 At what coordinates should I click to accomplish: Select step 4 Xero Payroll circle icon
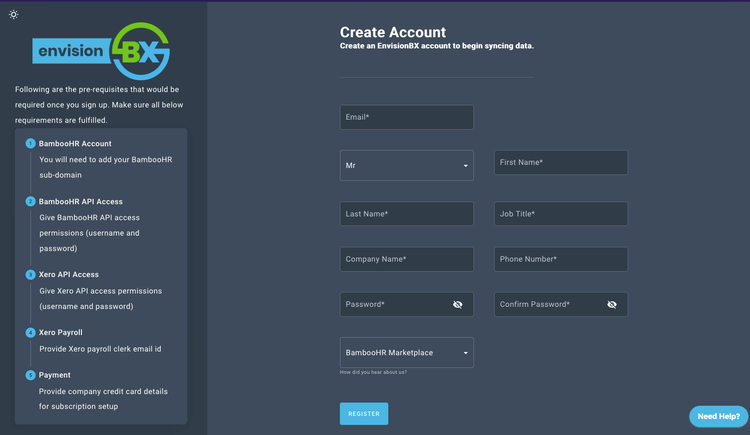30,333
